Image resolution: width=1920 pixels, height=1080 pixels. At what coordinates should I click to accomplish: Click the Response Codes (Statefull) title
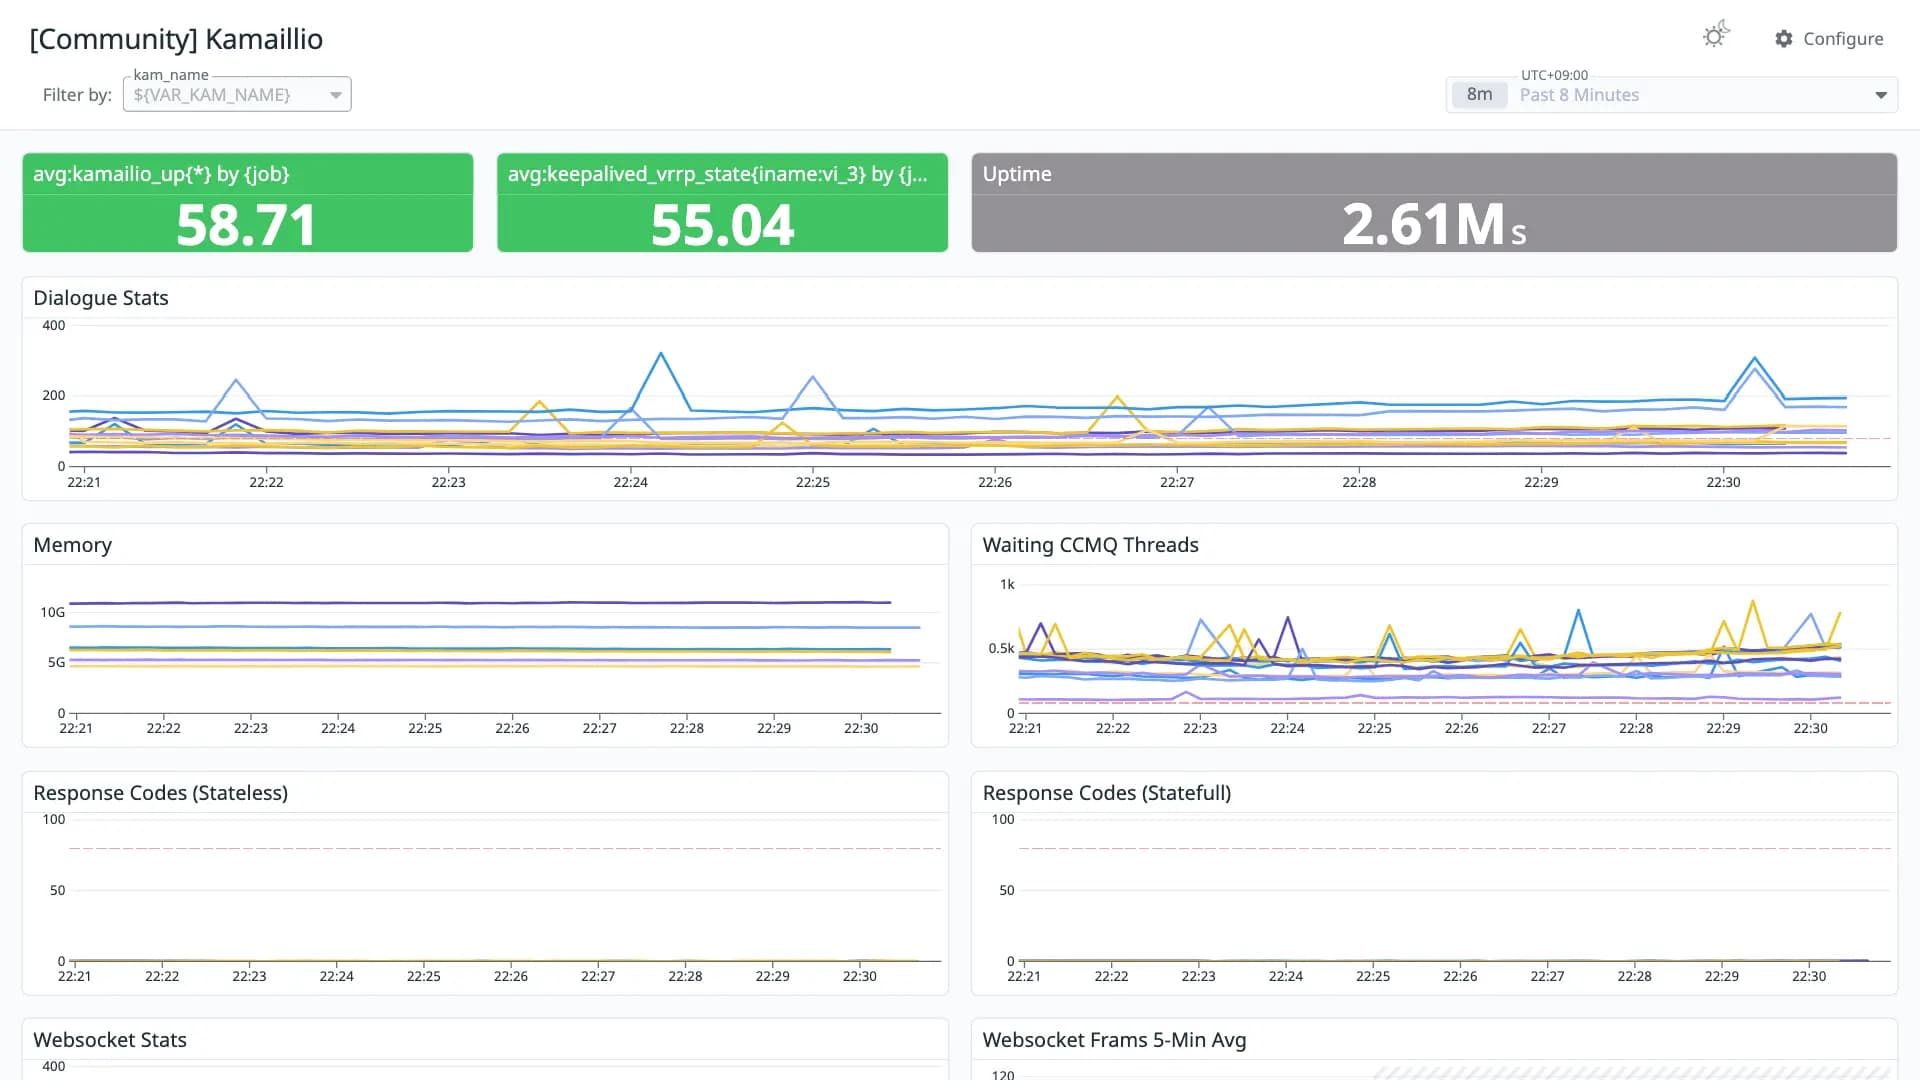coord(1106,793)
